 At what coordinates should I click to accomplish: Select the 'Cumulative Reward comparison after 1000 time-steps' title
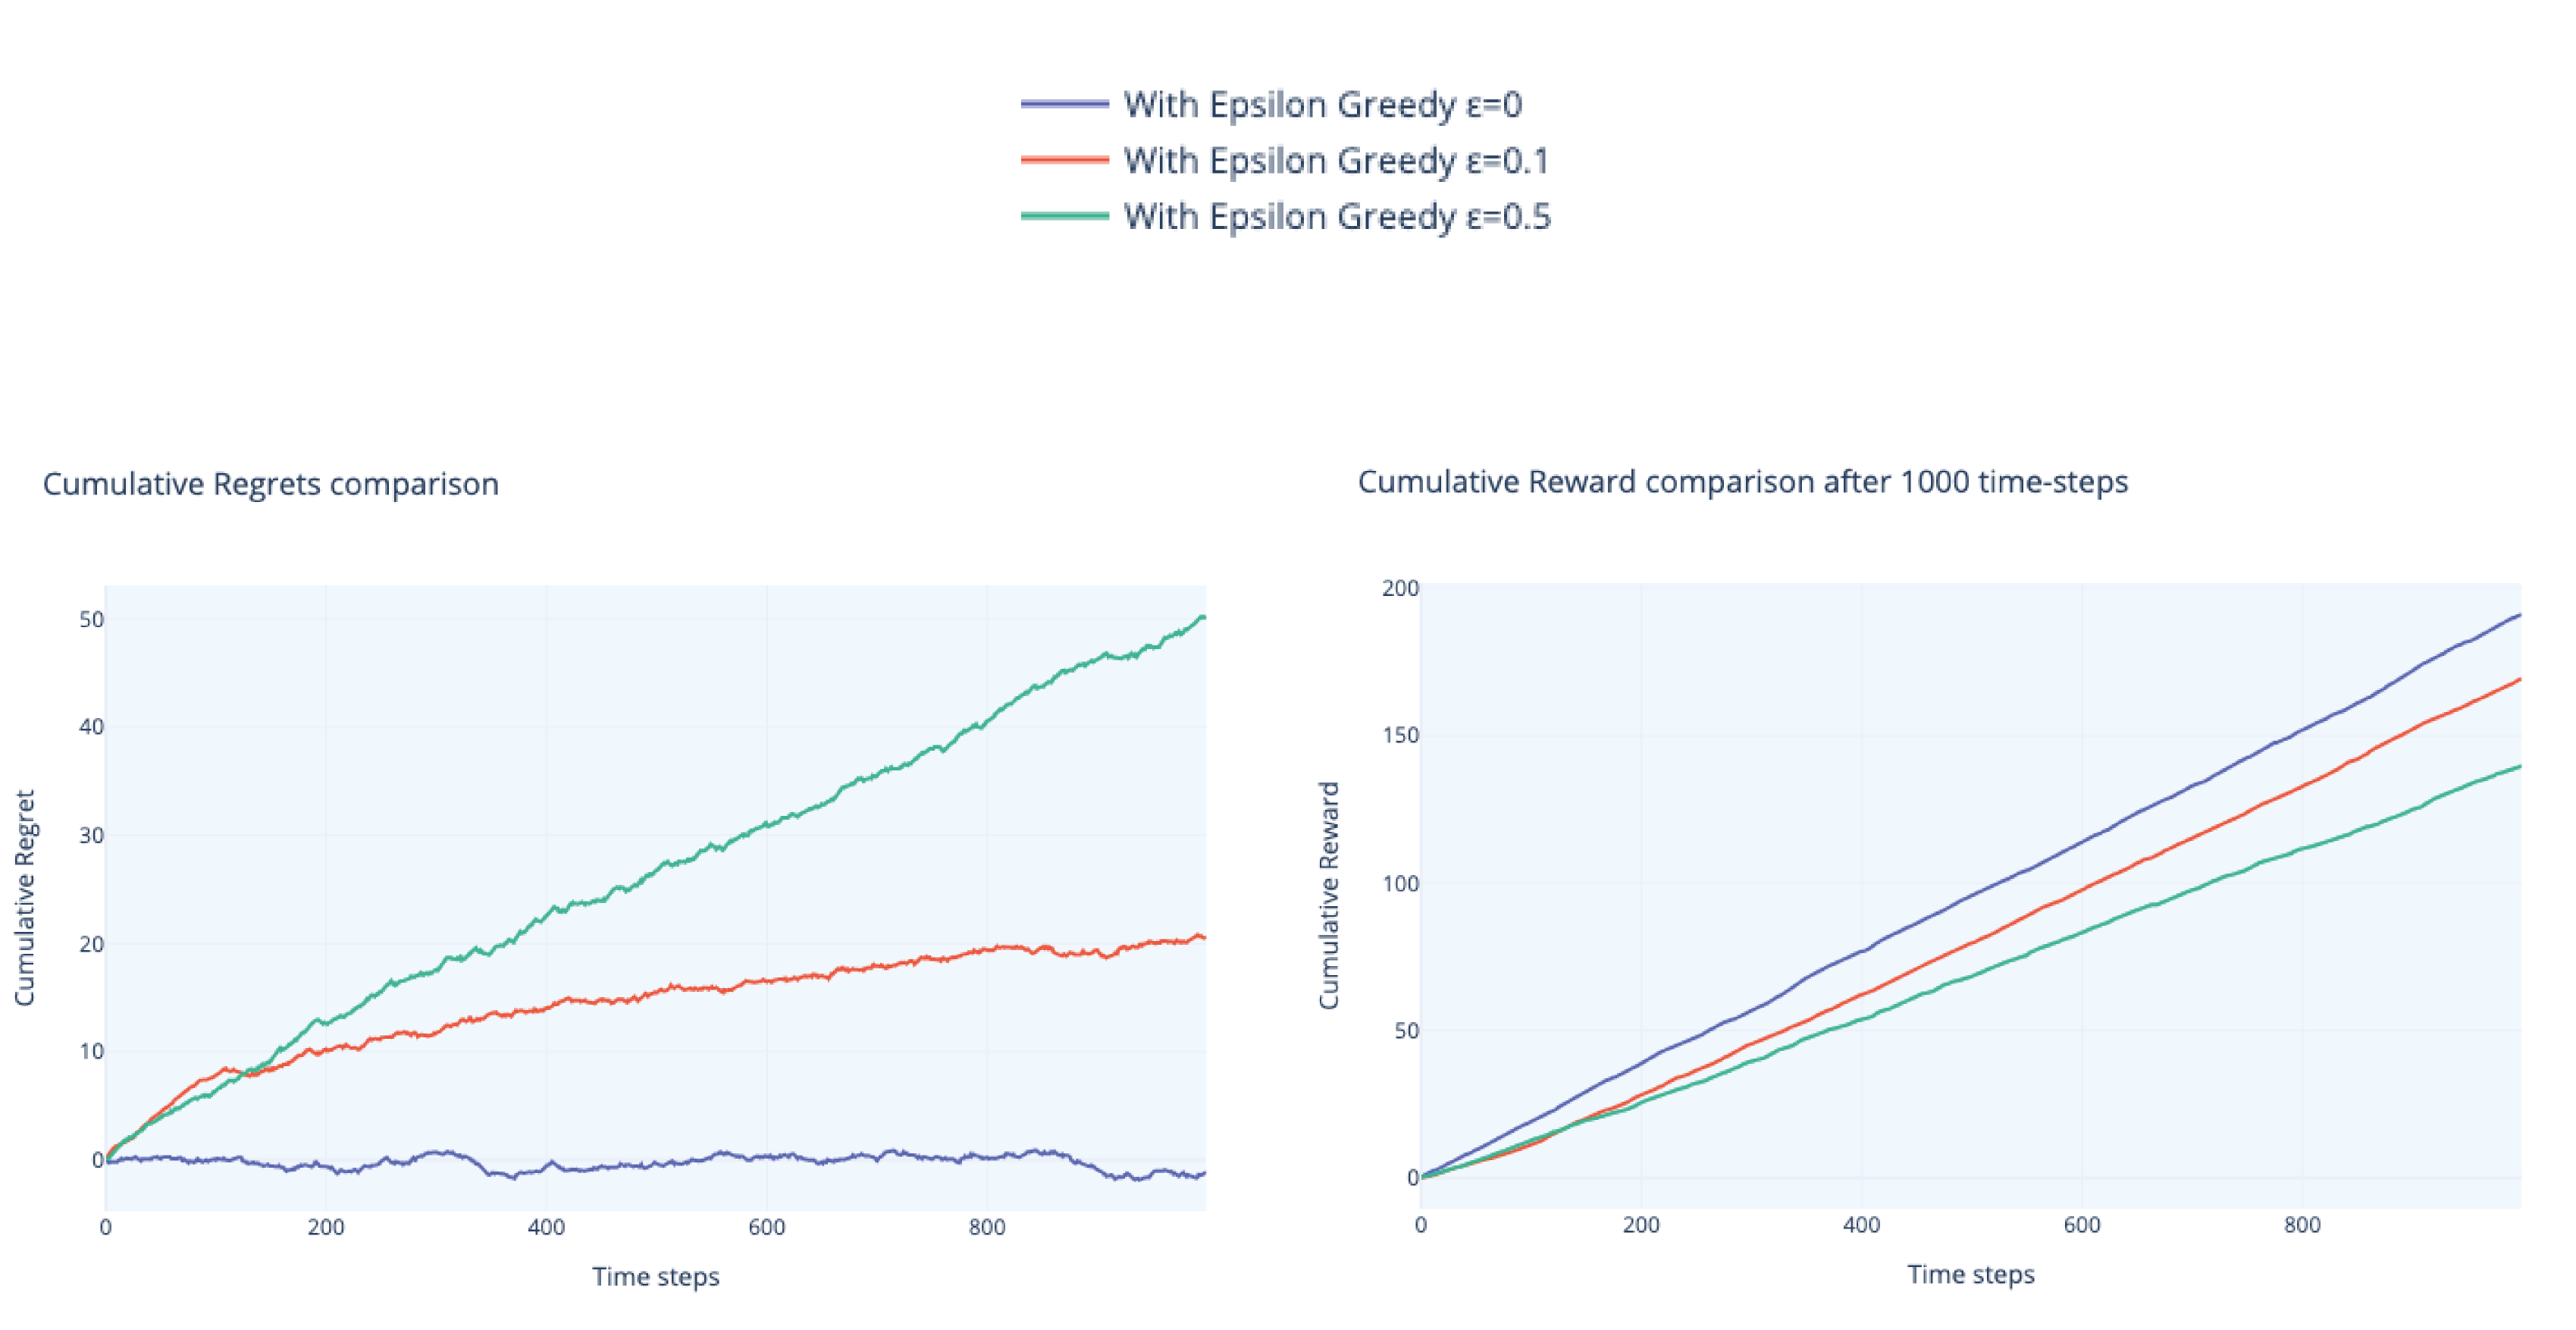point(1742,482)
